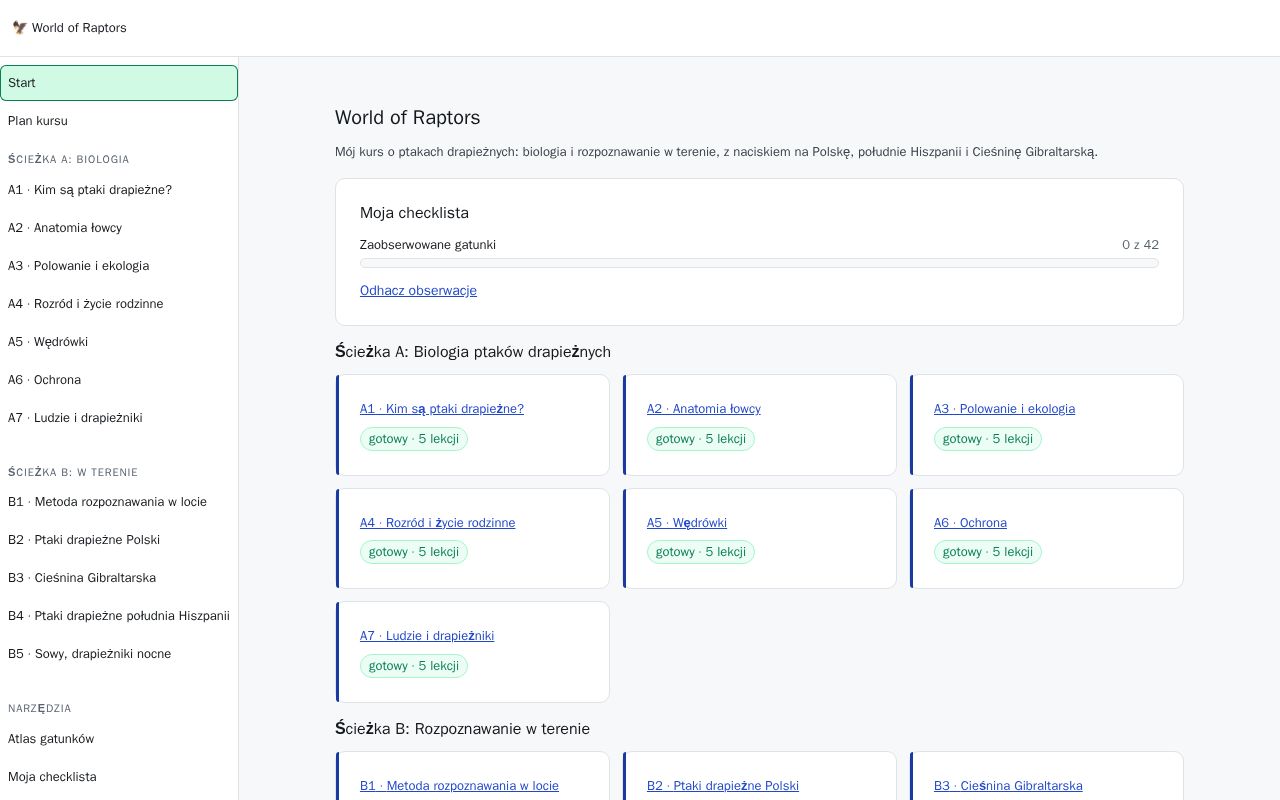Image resolution: width=1280 pixels, height=800 pixels.
Task: Open card link A5 · Wędrówki
Action: tap(687, 523)
